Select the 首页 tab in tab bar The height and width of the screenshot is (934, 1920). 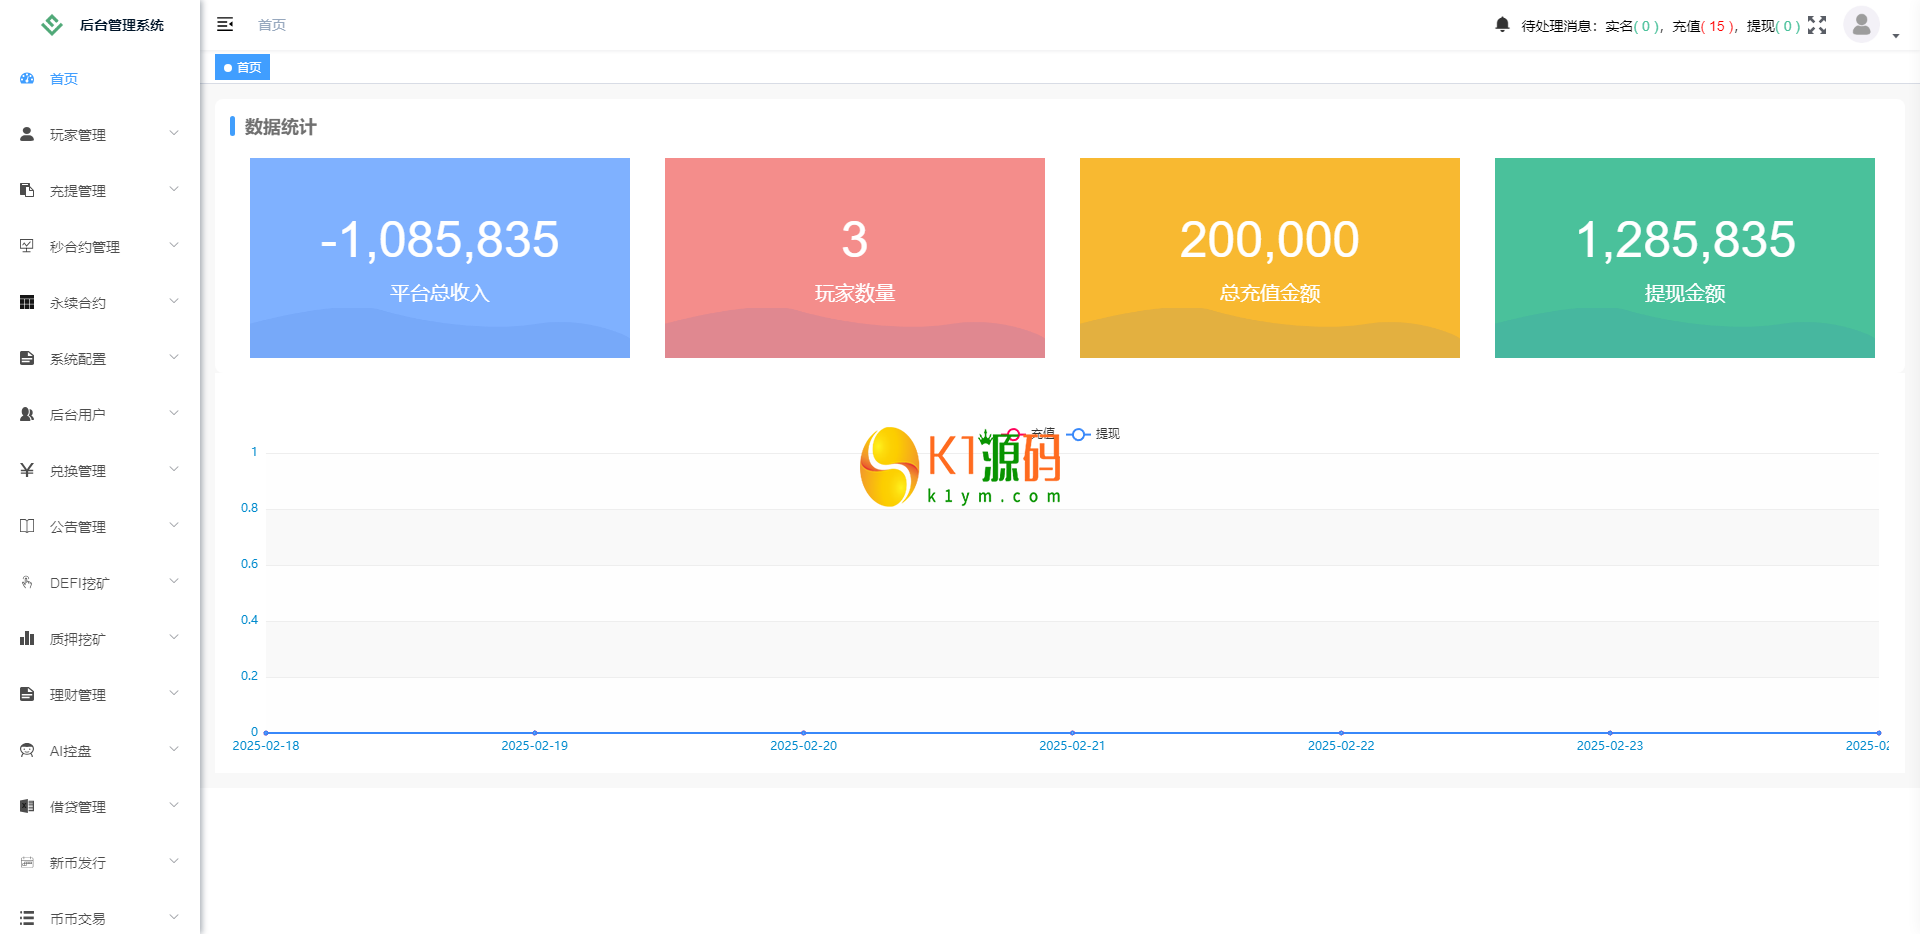click(243, 68)
